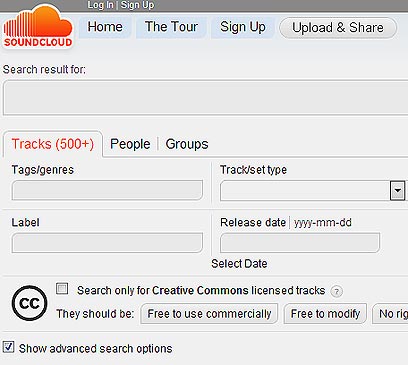Open The Tour navigation item
Image resolution: width=408 pixels, height=365 pixels.
[171, 27]
